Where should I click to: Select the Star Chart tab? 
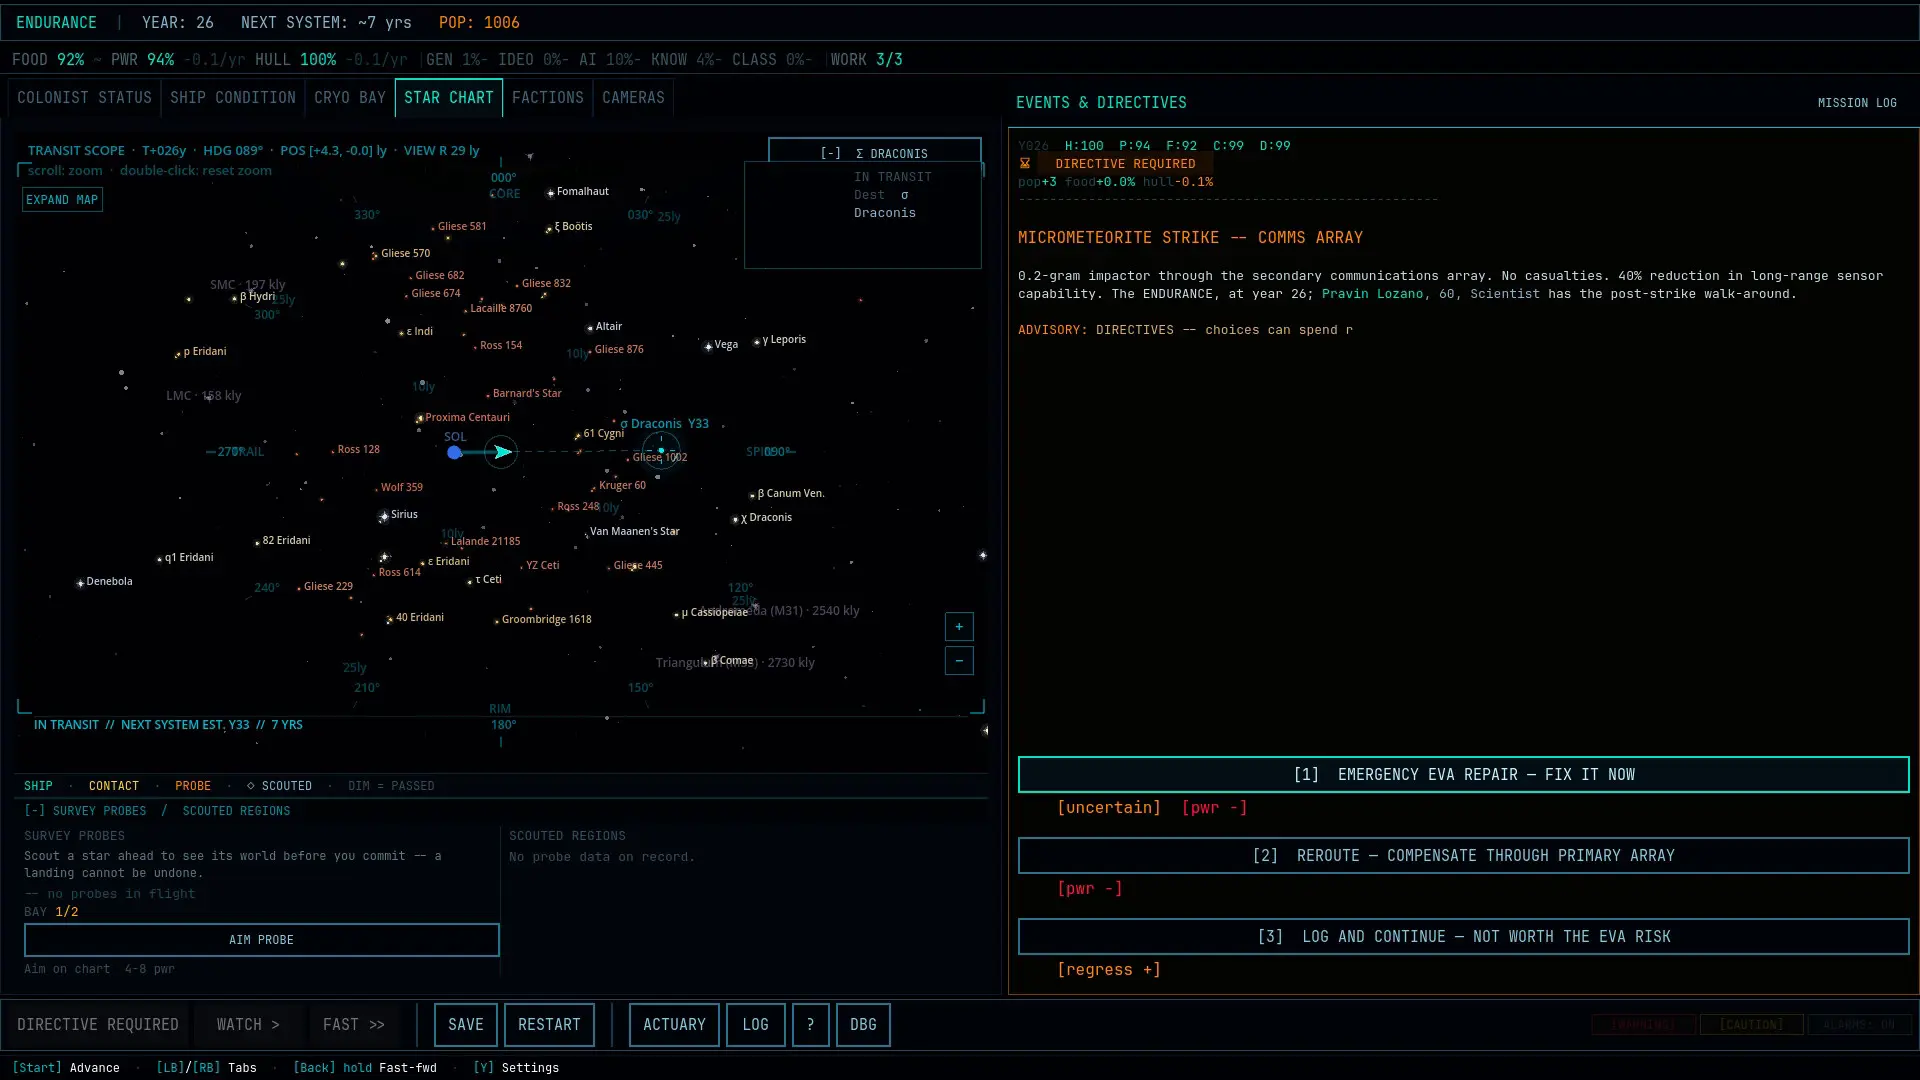point(449,98)
